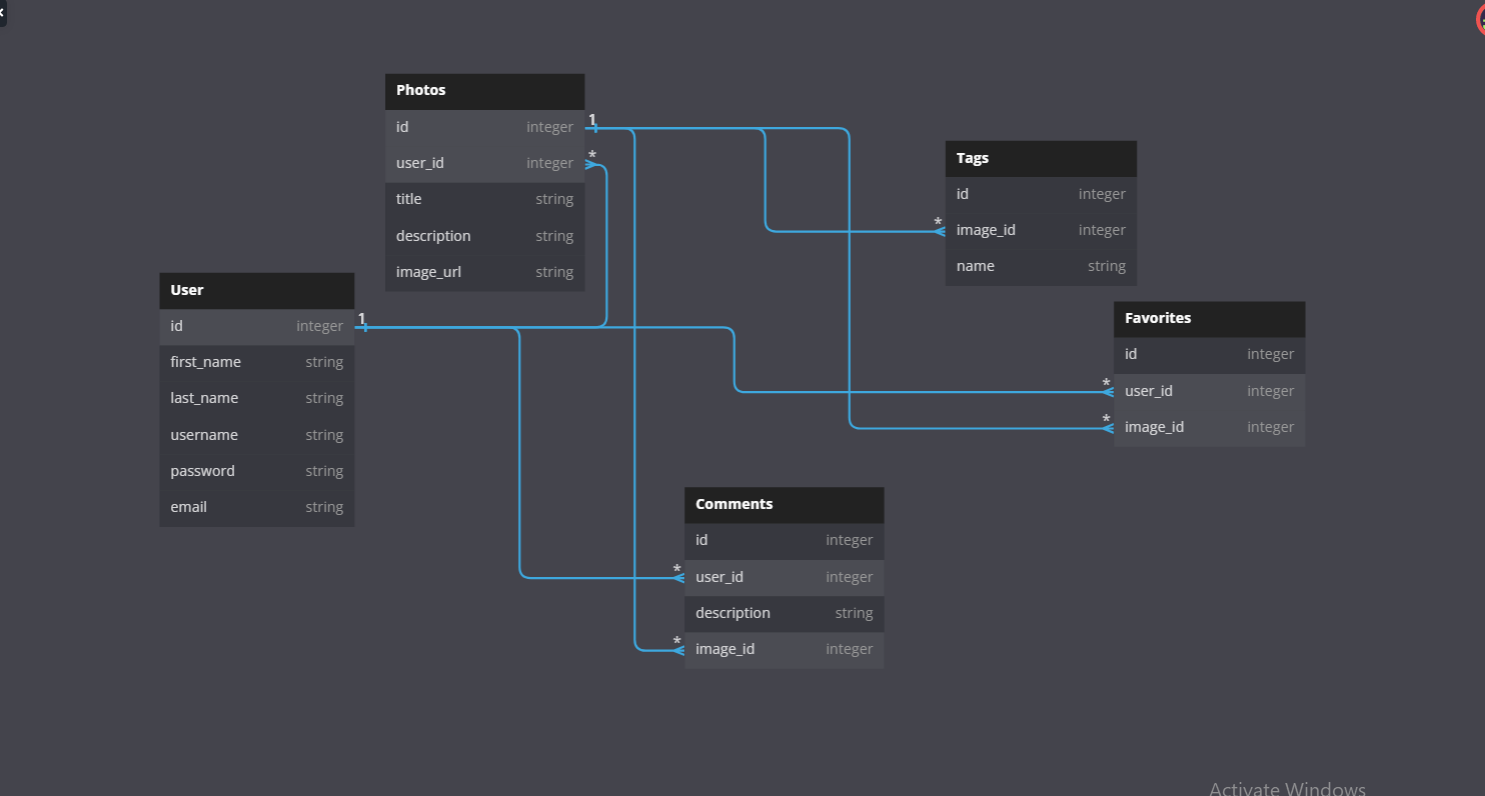This screenshot has width=1485, height=796.
Task: Click the id field in Photos table
Action: (x=485, y=127)
